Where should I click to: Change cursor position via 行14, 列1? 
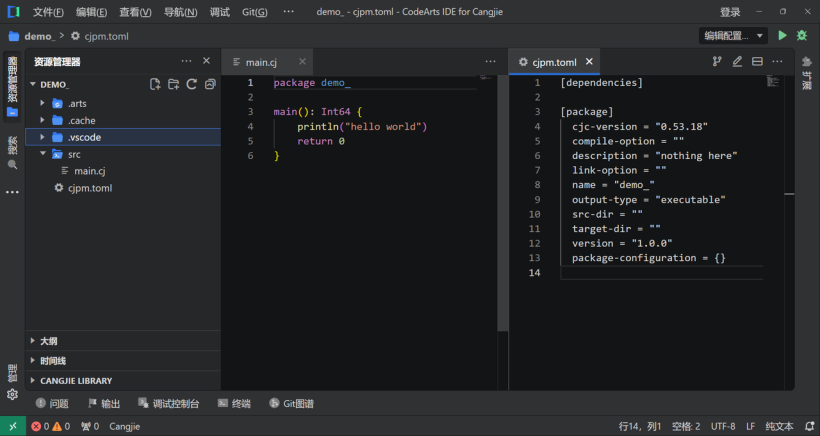pyautogui.click(x=640, y=426)
